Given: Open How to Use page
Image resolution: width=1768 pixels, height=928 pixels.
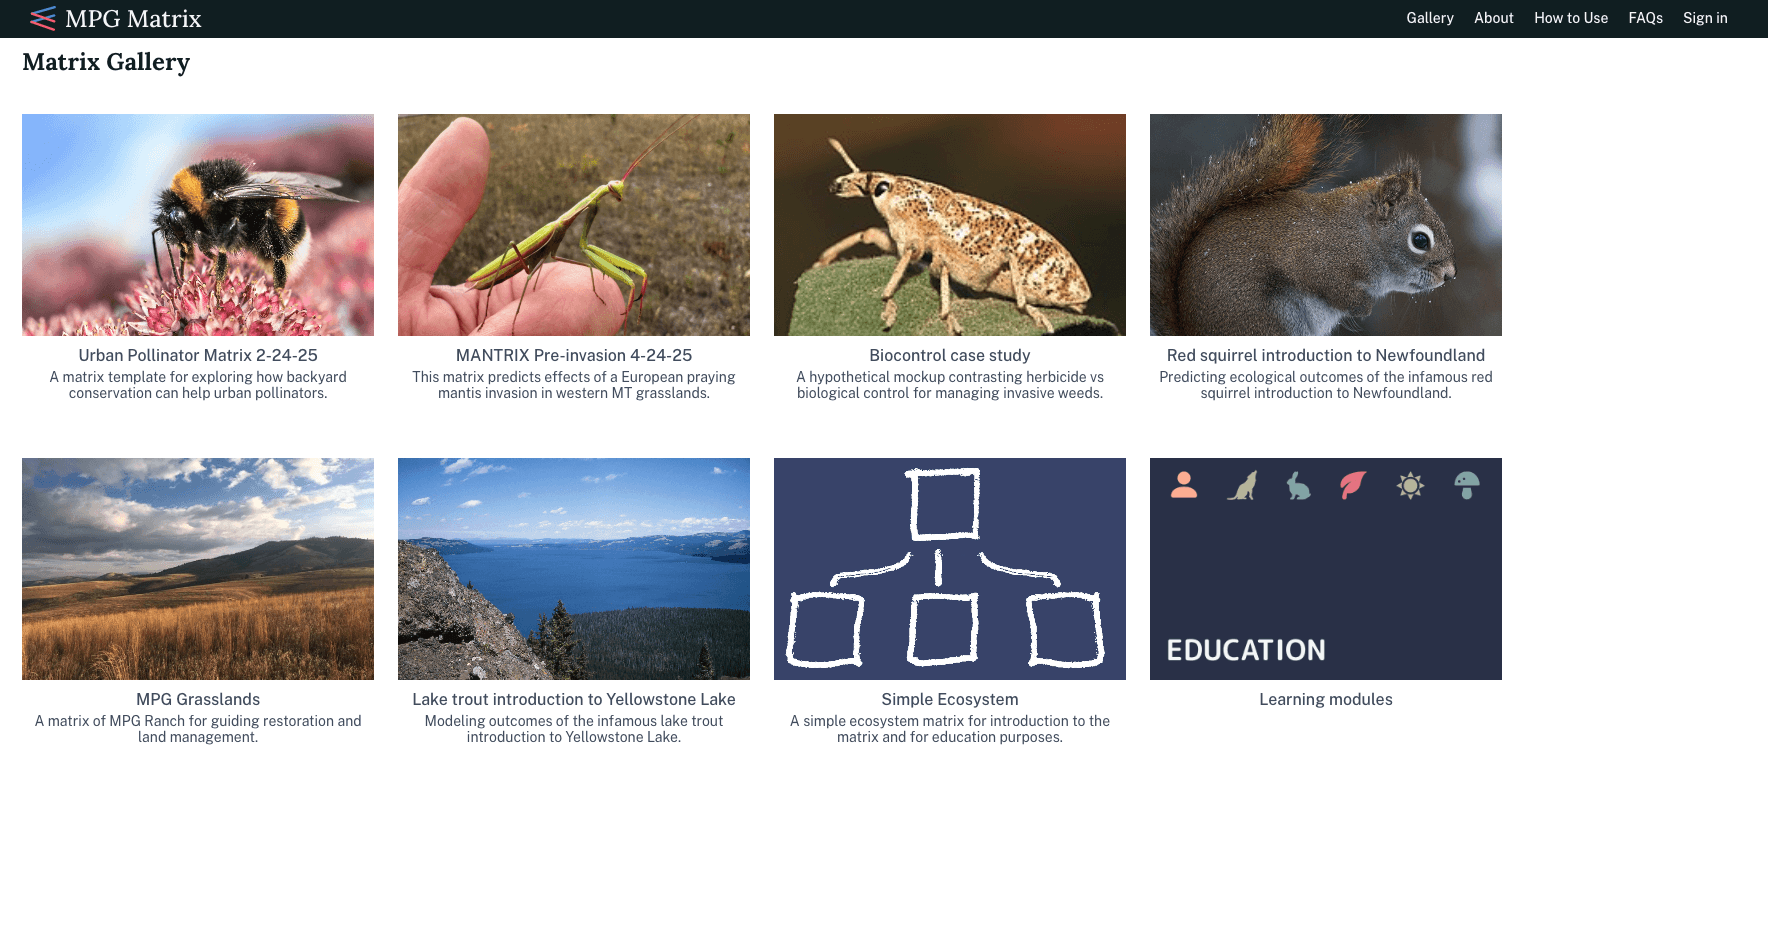Looking at the screenshot, I should pyautogui.click(x=1571, y=18).
